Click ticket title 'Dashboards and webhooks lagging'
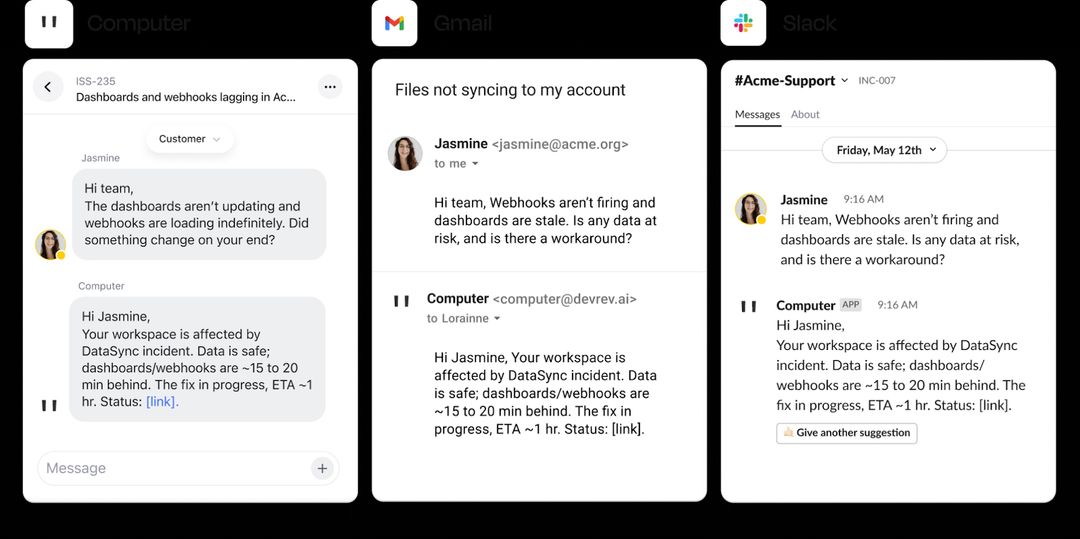Image resolution: width=1080 pixels, height=539 pixels. [x=186, y=98]
